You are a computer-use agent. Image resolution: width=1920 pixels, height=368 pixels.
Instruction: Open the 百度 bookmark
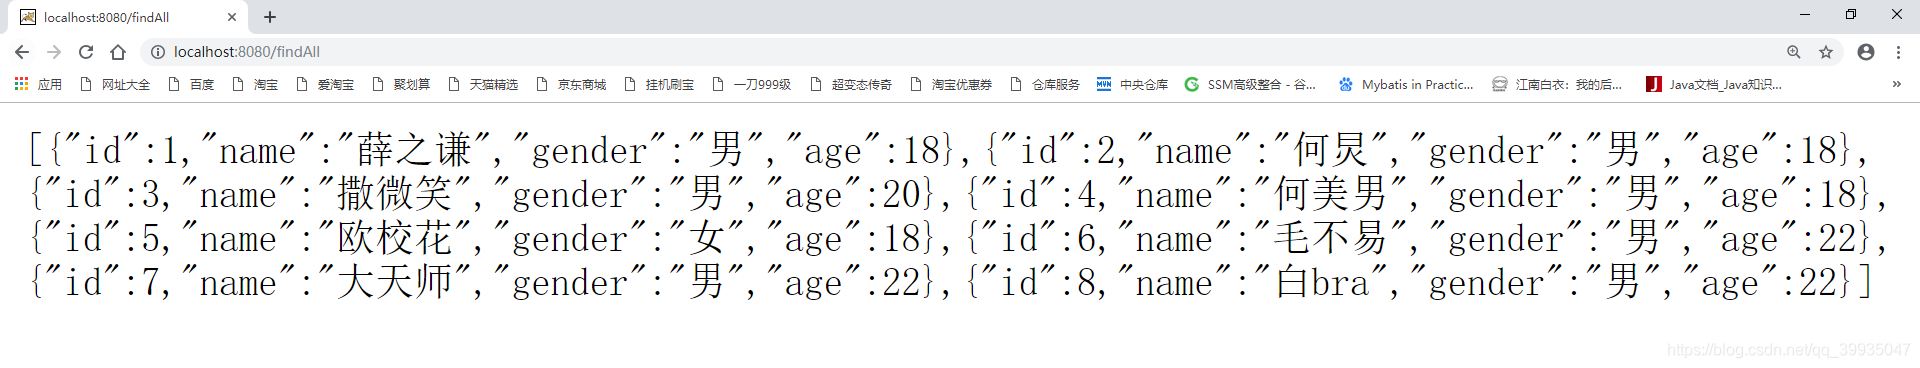click(x=191, y=85)
